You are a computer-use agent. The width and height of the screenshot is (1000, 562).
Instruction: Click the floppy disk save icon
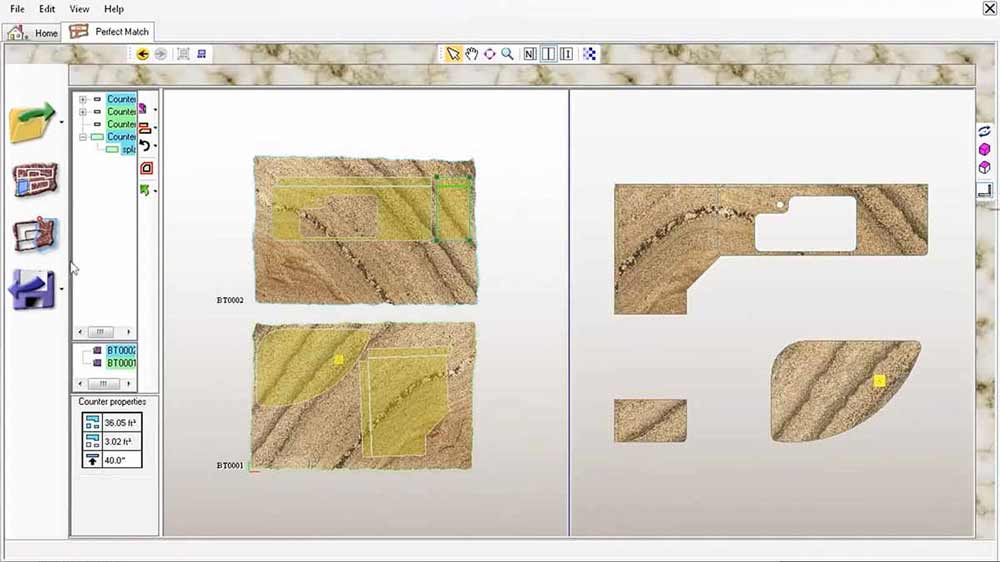coord(32,289)
